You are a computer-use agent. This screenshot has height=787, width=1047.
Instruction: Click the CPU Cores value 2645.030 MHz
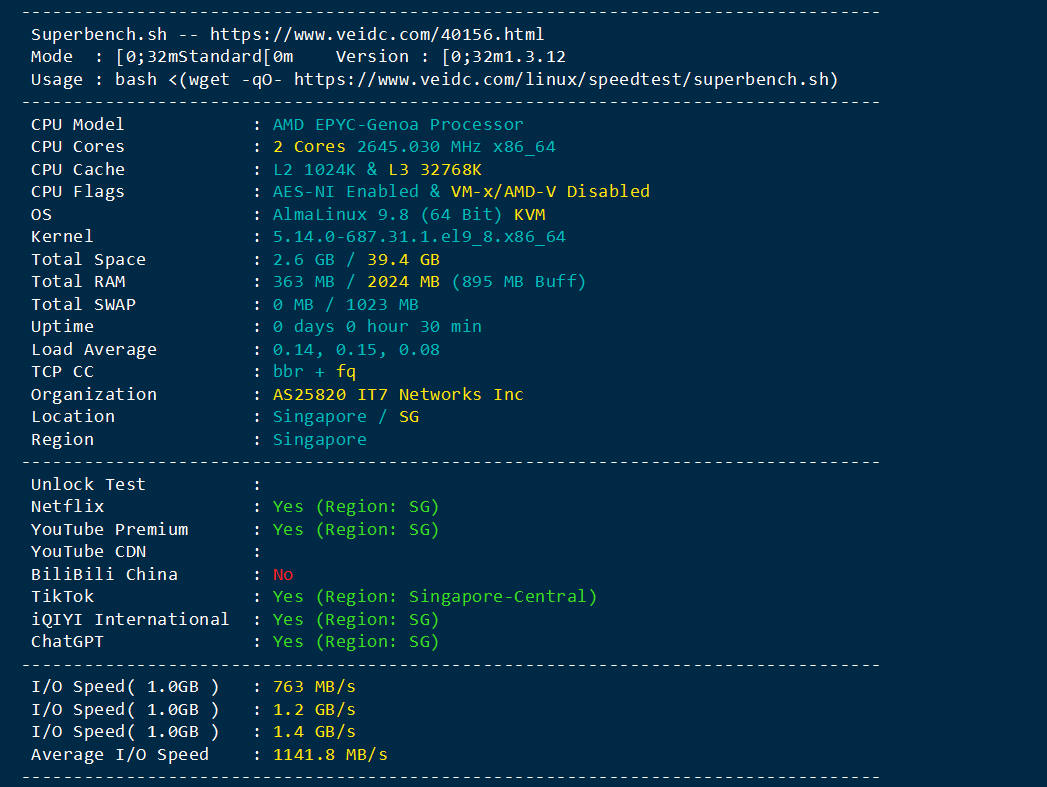point(419,147)
